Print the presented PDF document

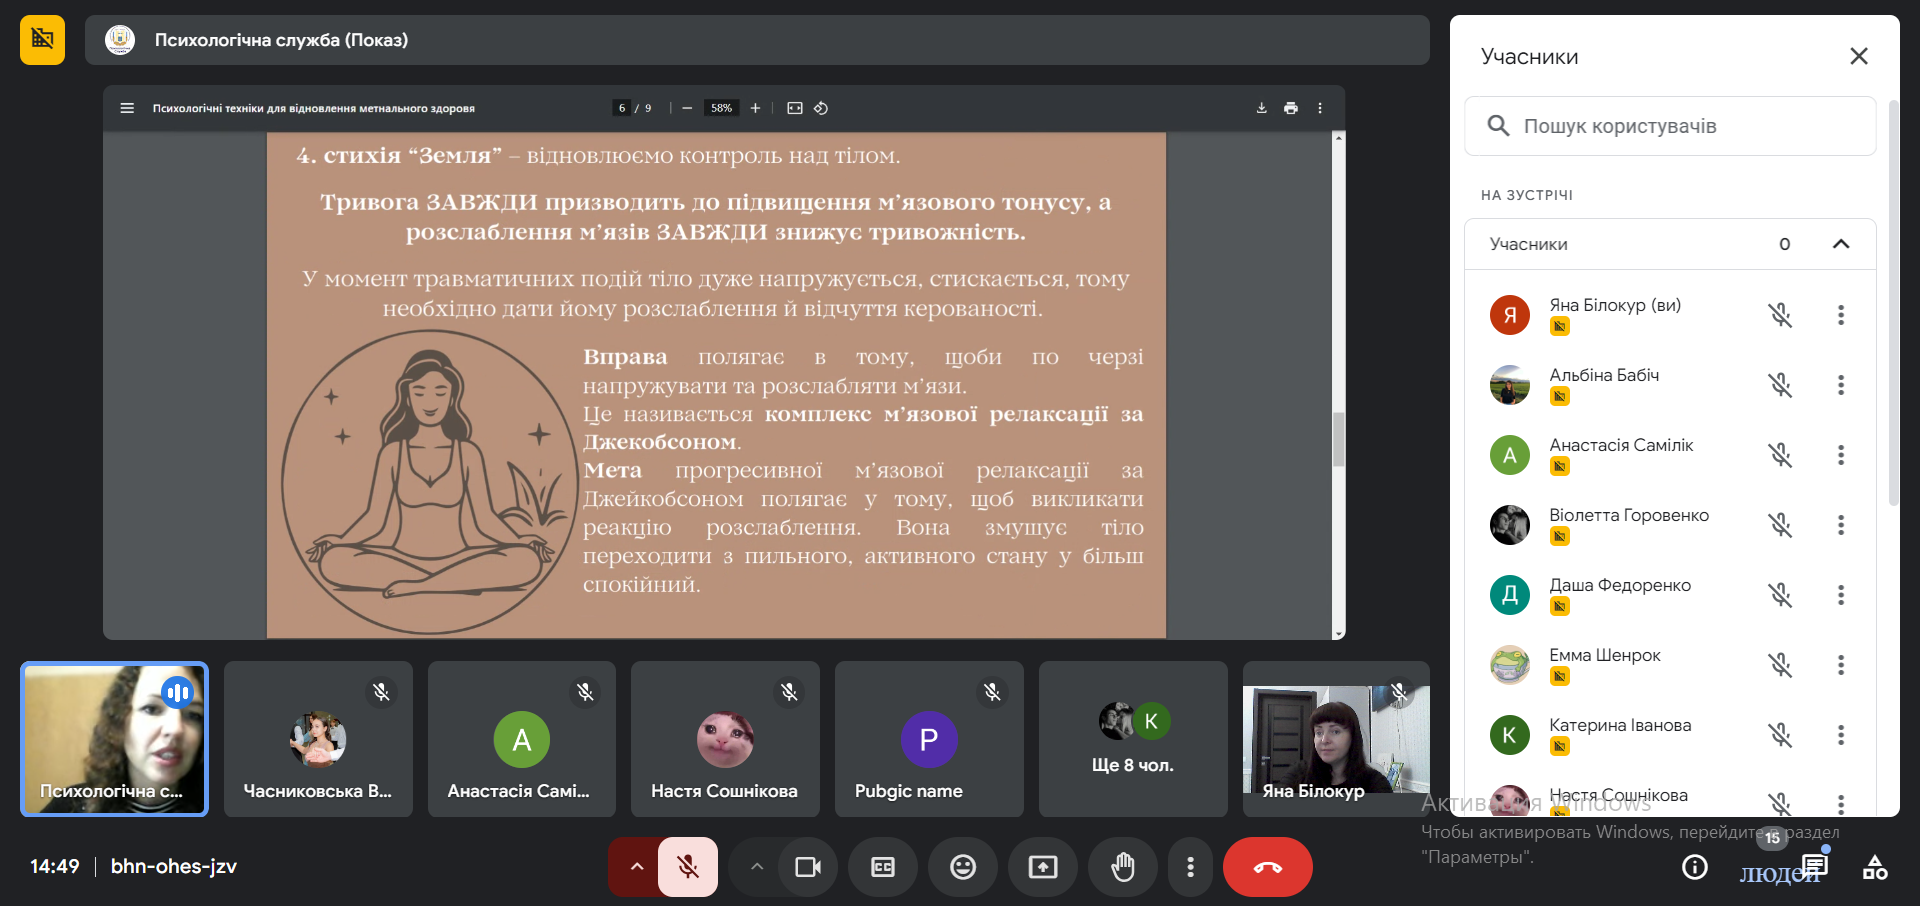(x=1291, y=108)
